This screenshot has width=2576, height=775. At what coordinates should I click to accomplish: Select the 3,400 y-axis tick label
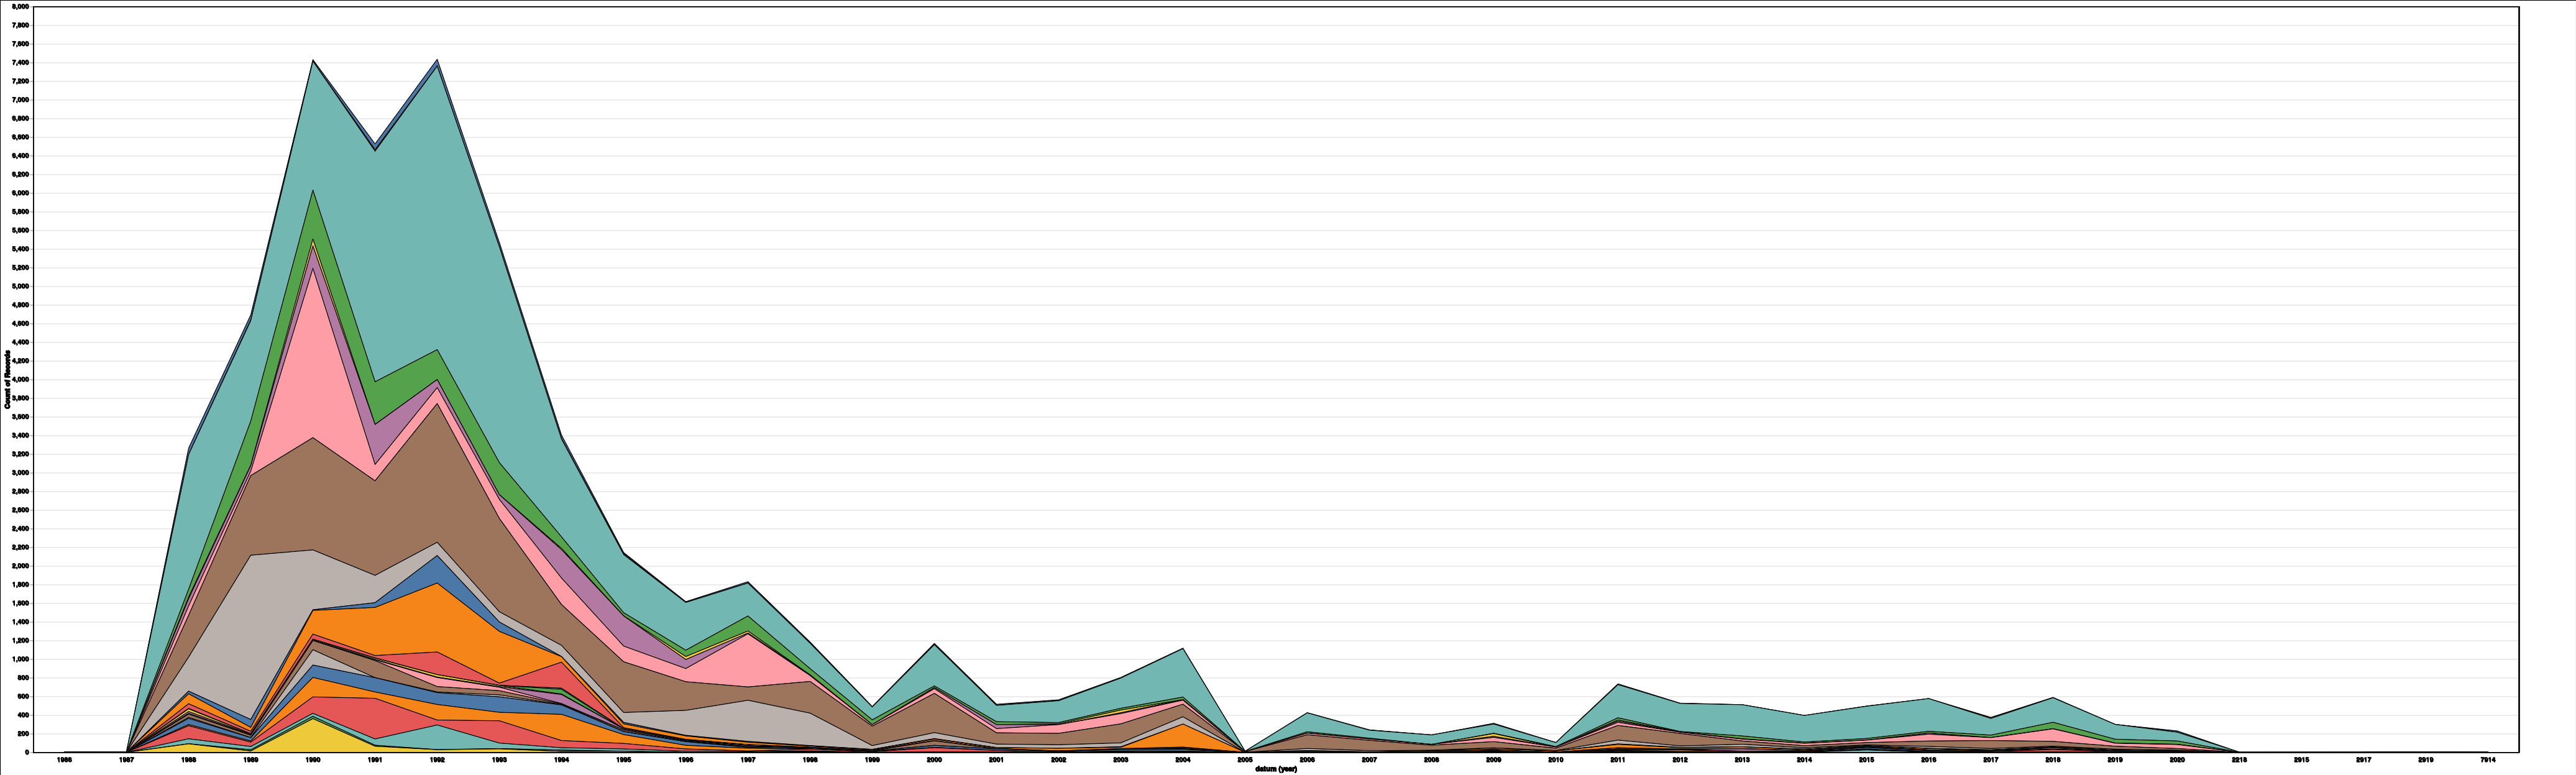[20, 436]
